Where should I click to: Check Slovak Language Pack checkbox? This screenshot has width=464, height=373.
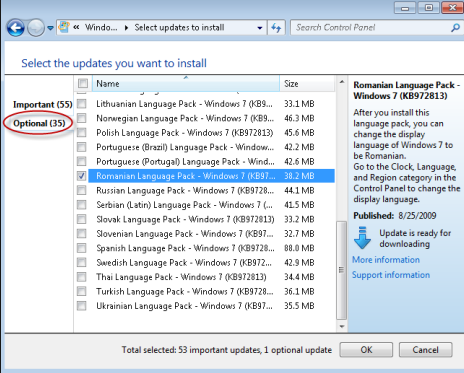click(x=81, y=219)
